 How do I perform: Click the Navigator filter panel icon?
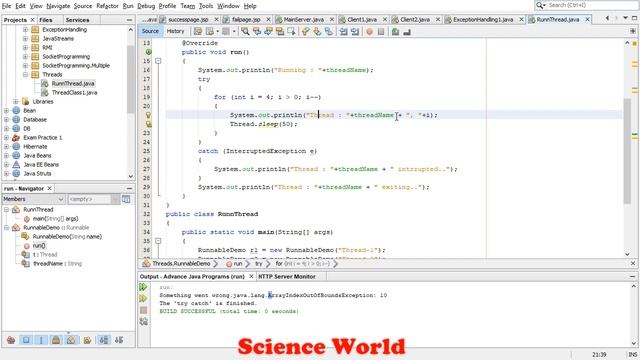click(x=127, y=199)
